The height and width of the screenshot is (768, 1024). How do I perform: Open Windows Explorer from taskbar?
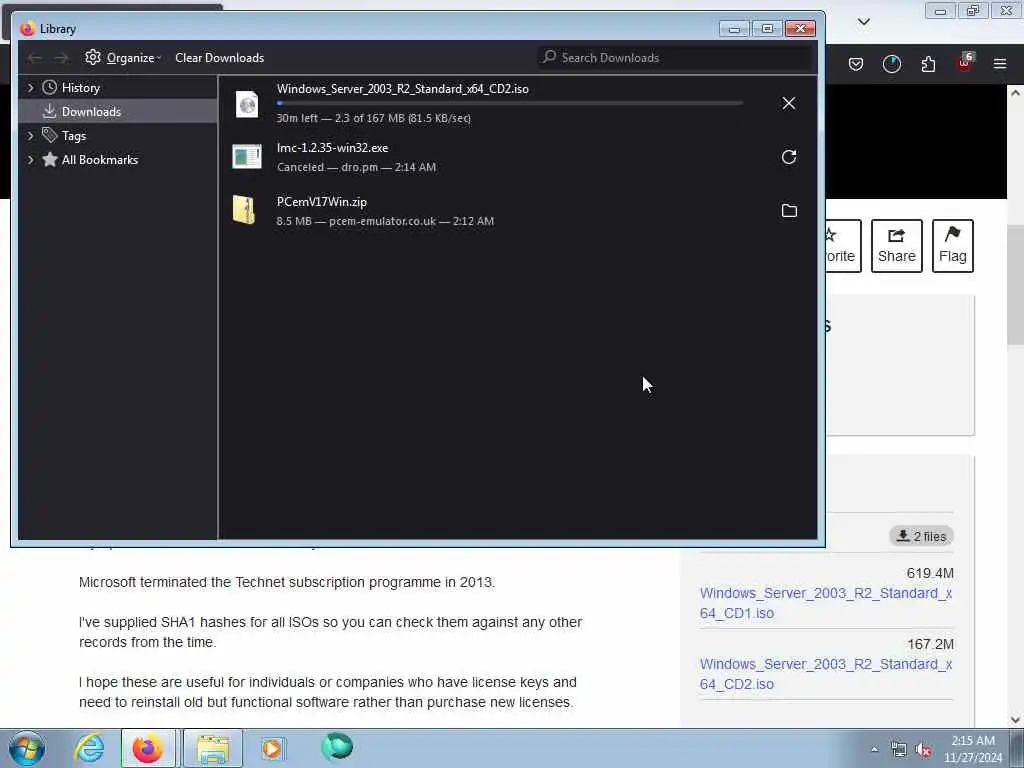click(x=213, y=748)
